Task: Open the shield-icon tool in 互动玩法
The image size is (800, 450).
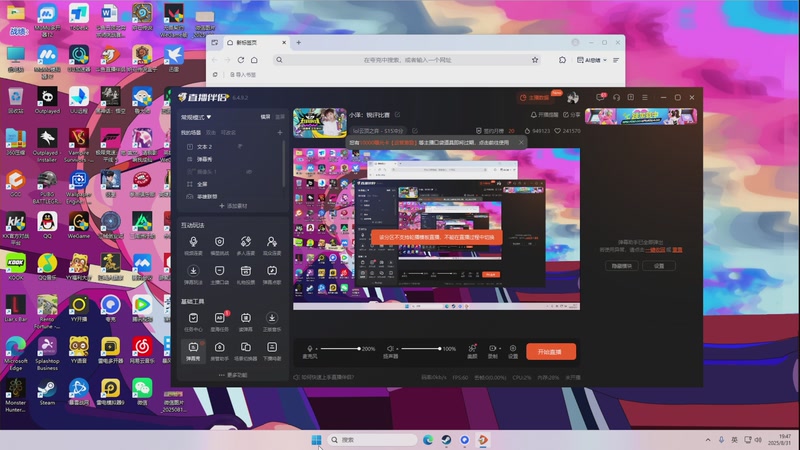Action: (219, 244)
